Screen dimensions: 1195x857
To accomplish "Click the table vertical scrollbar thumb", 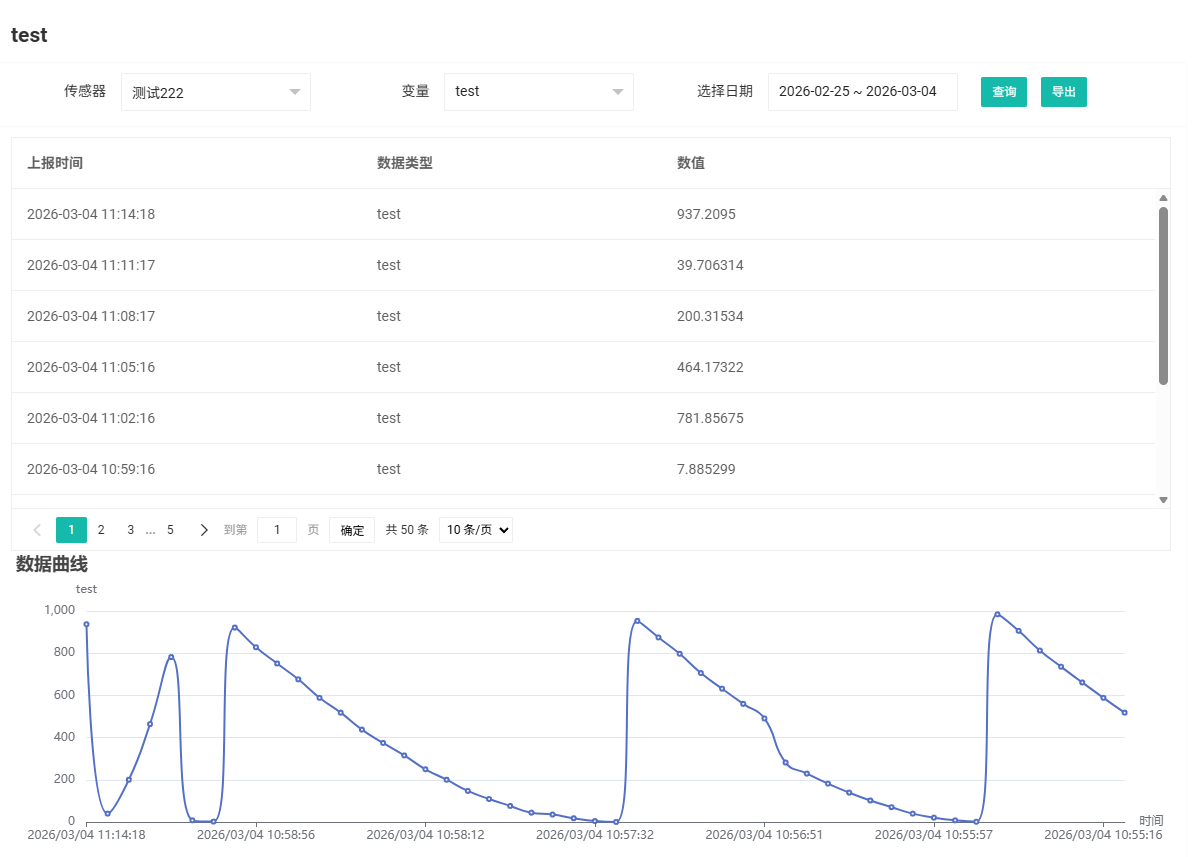I will click(x=1163, y=295).
